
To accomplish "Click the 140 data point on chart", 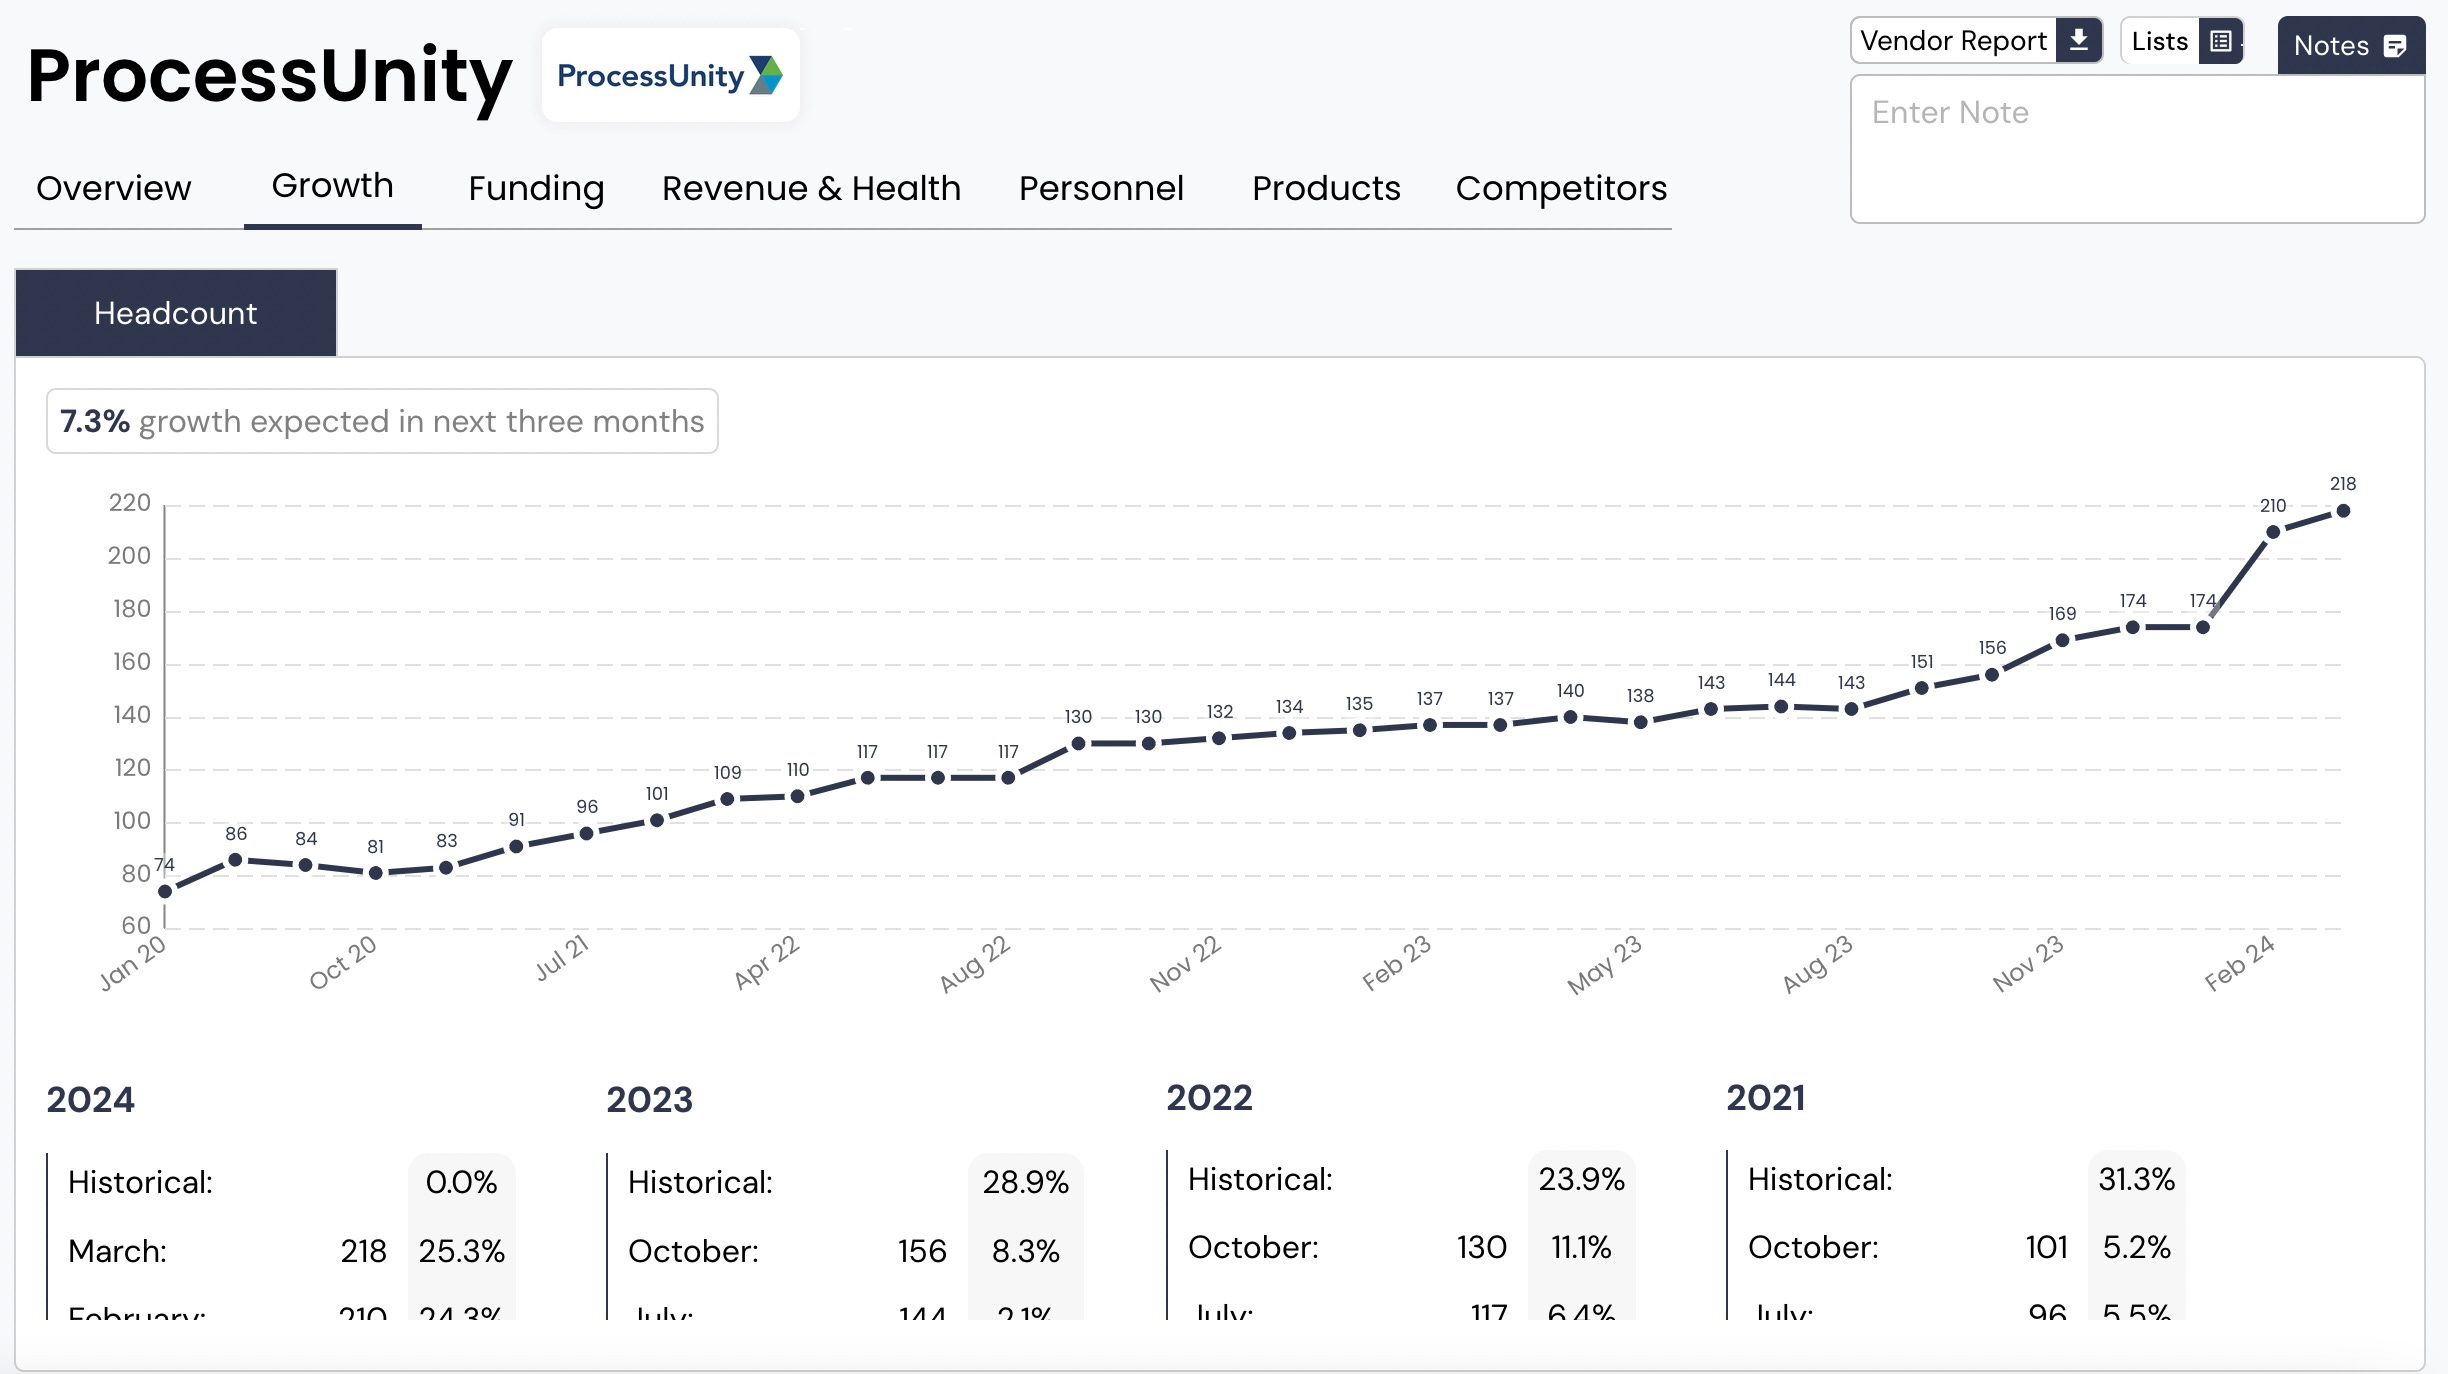I will [1570, 717].
